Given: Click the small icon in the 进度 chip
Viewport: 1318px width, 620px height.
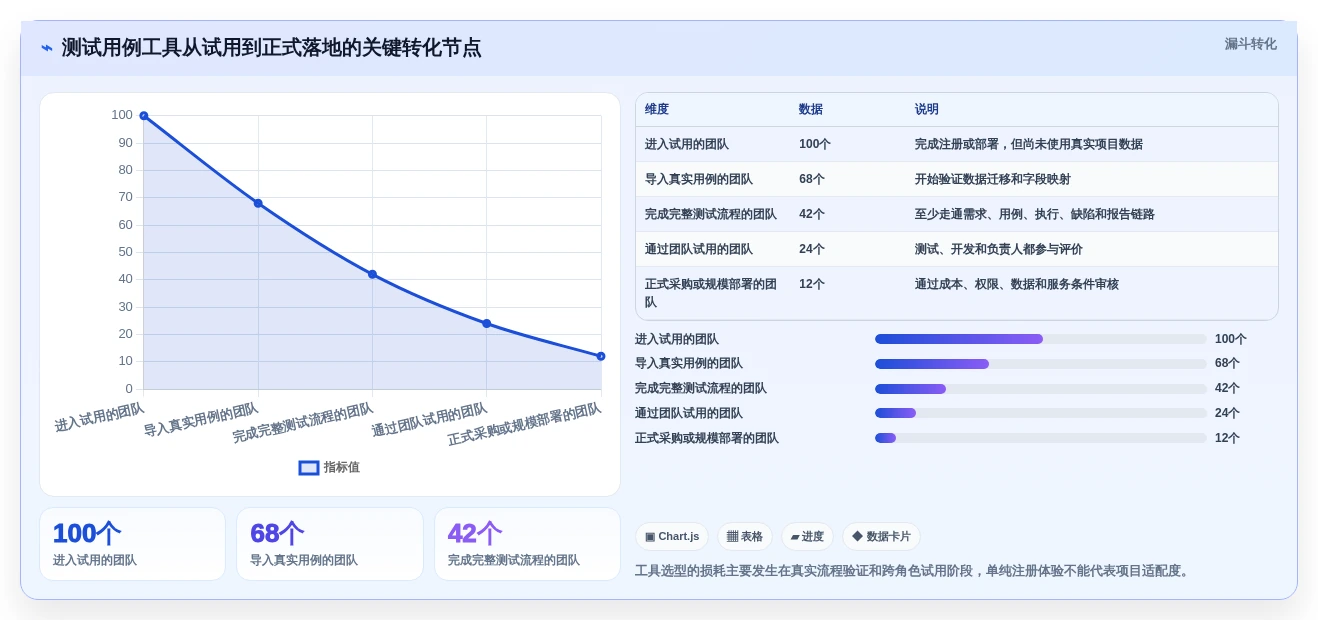Looking at the screenshot, I should tap(795, 537).
